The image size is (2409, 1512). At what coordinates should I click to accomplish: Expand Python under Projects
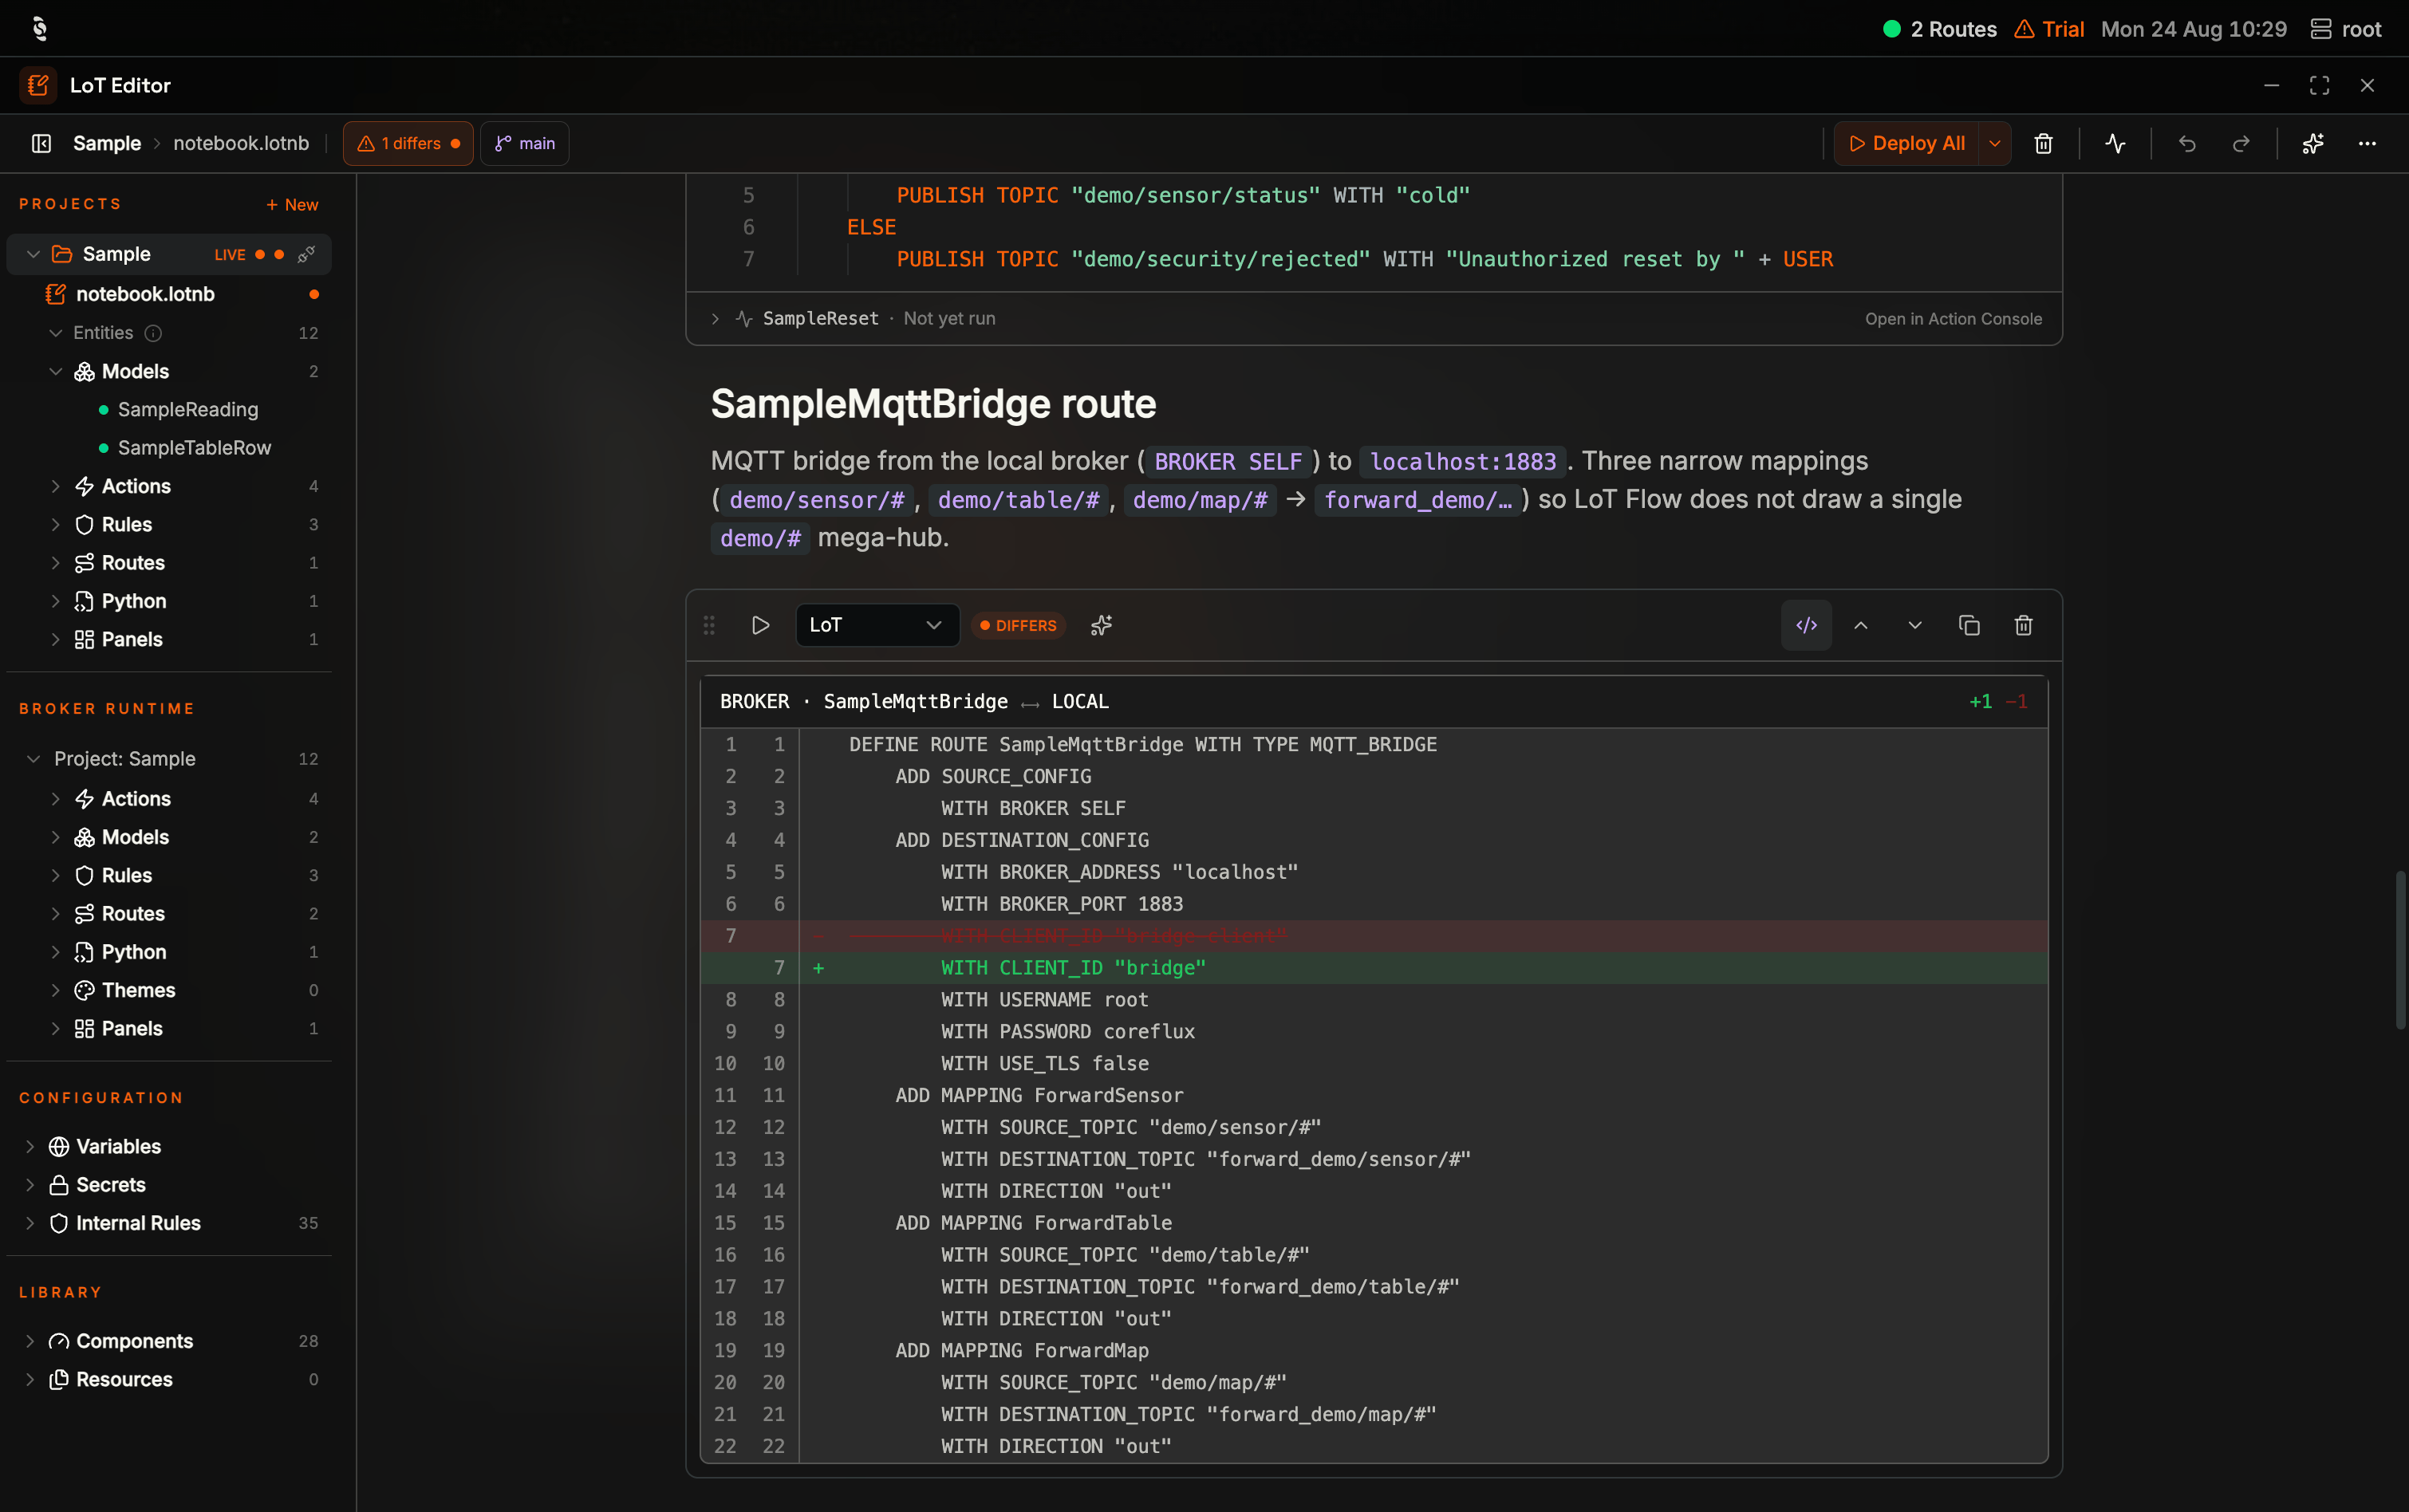tap(56, 601)
